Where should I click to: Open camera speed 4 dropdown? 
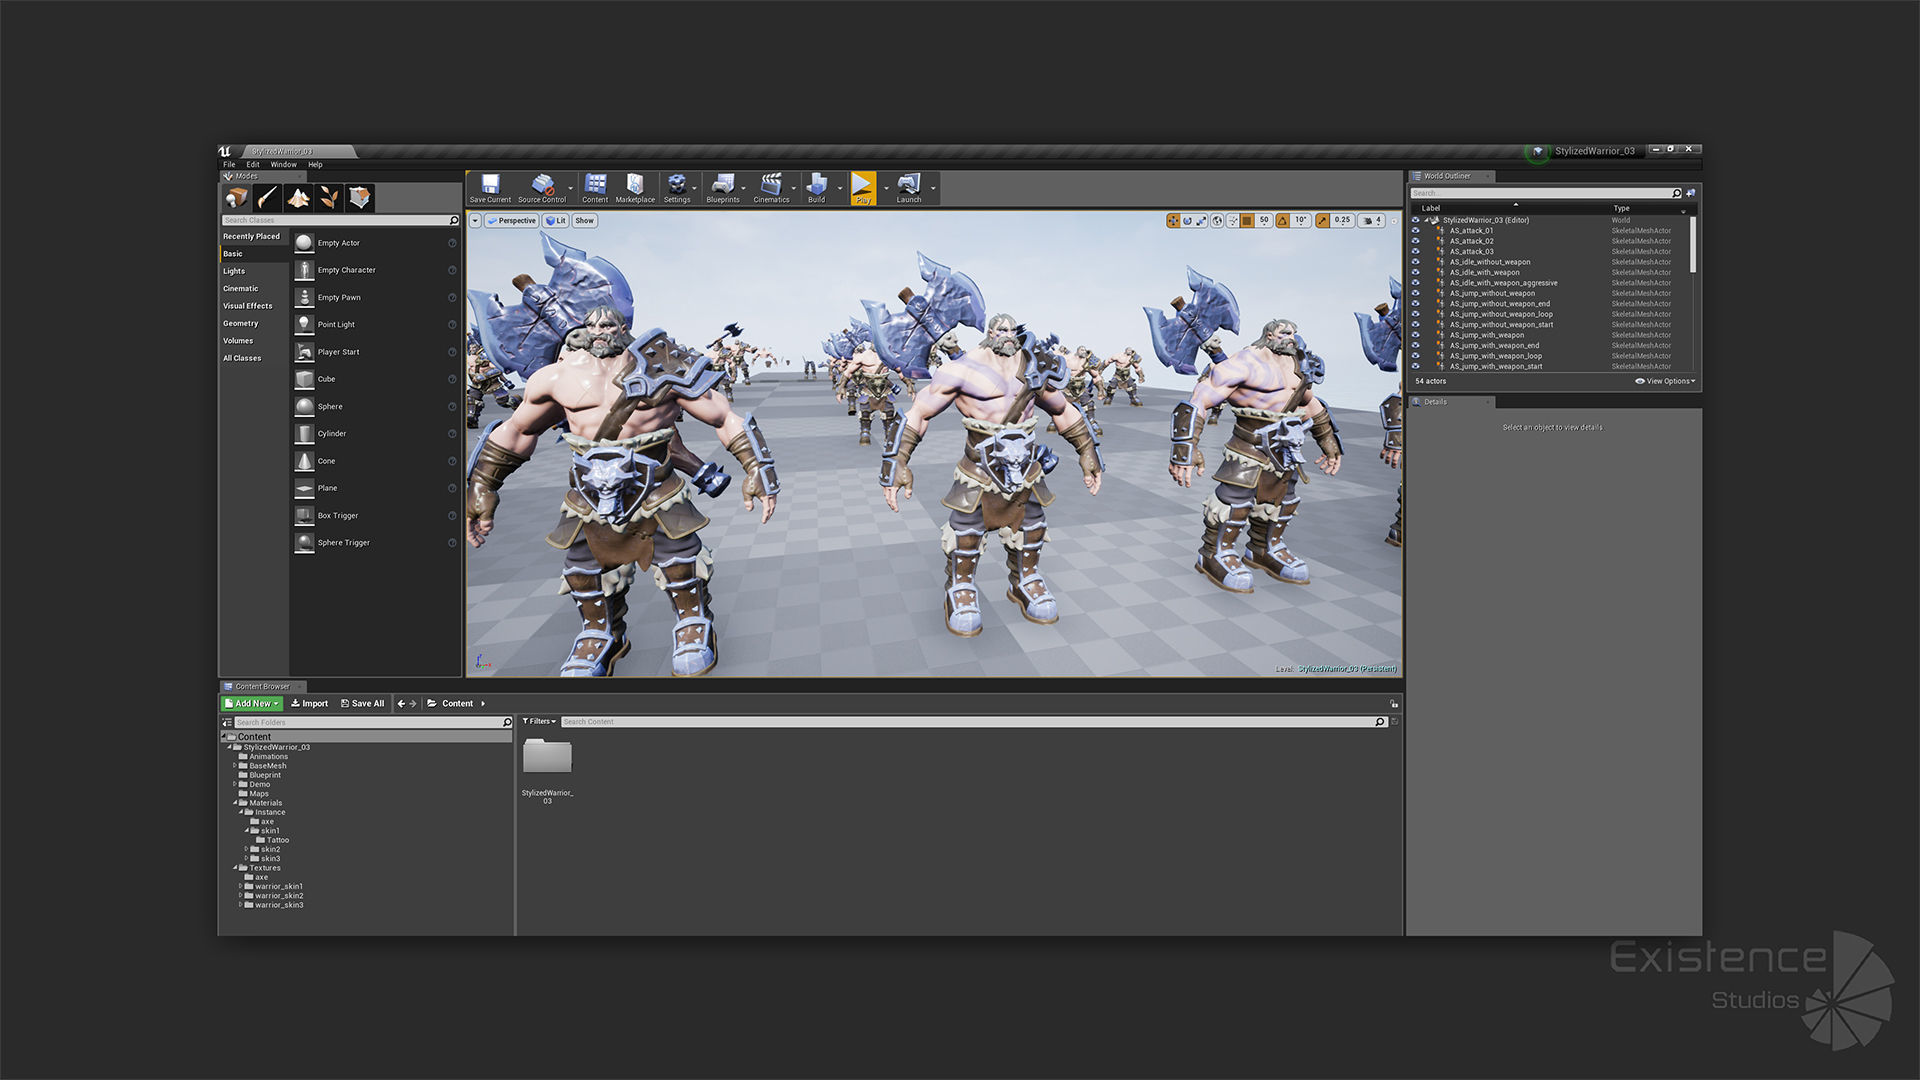[1372, 221]
